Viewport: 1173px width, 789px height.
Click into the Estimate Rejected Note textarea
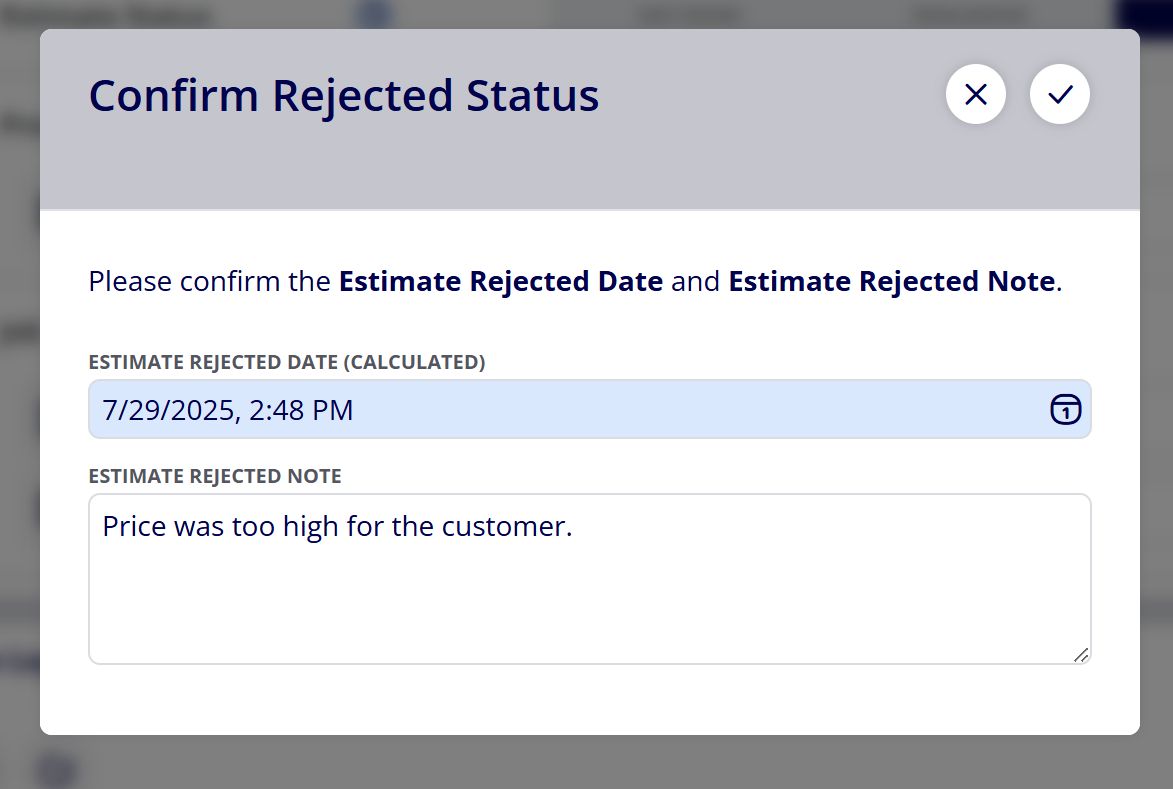[x=589, y=579]
